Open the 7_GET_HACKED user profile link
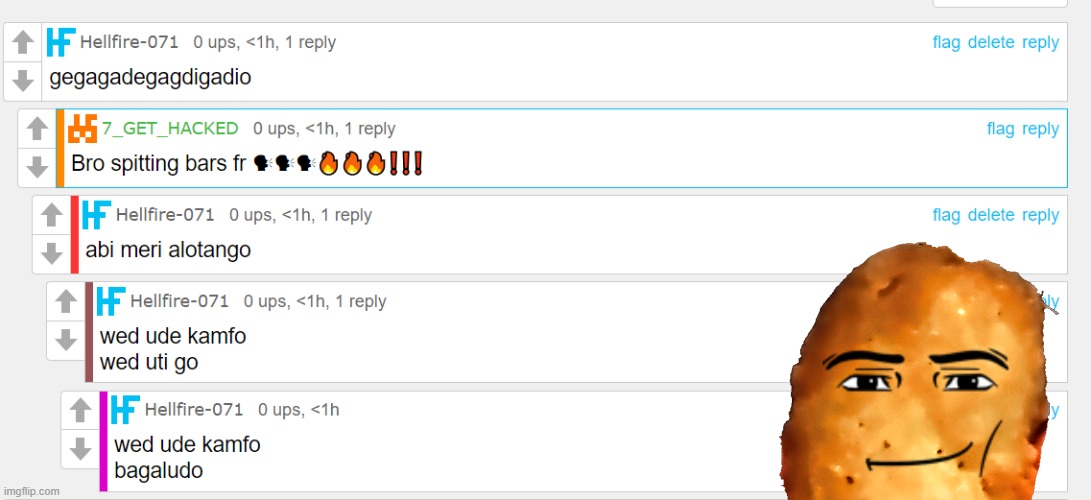Screen dimensions: 1091x500 click(x=170, y=129)
